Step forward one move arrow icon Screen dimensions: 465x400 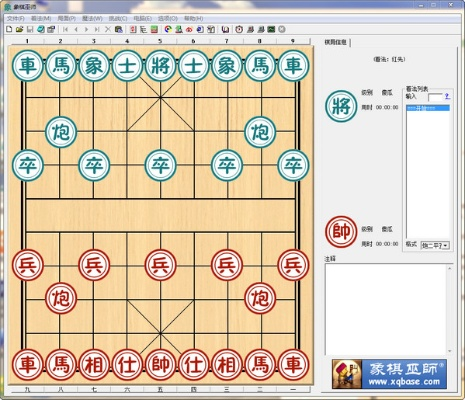point(86,29)
